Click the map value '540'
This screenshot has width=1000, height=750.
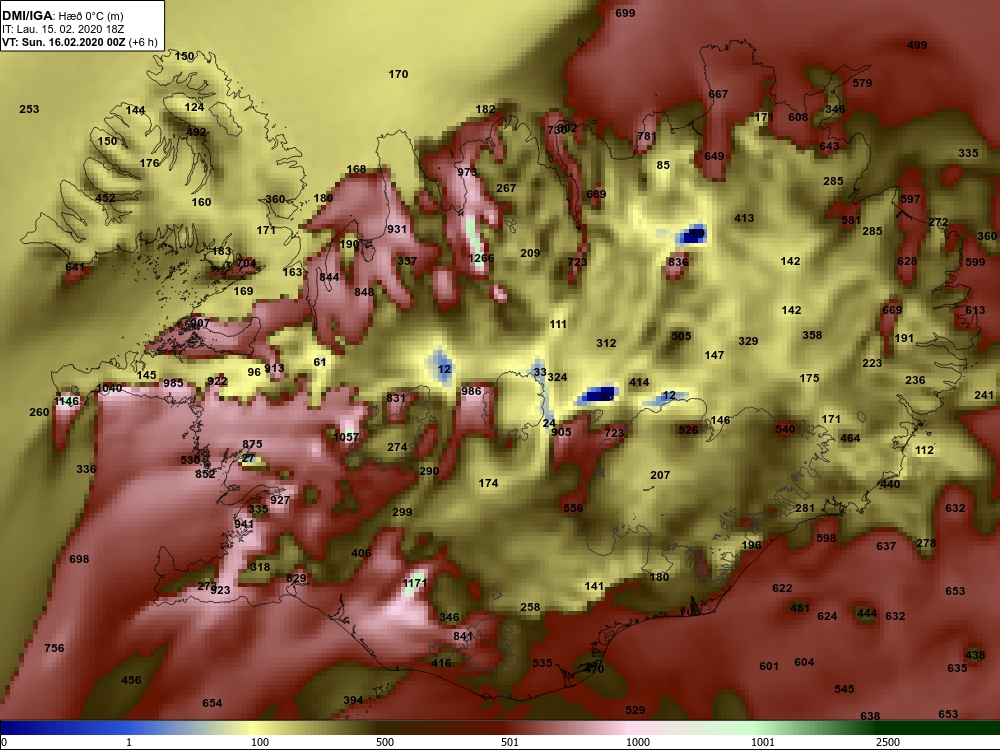(x=785, y=429)
